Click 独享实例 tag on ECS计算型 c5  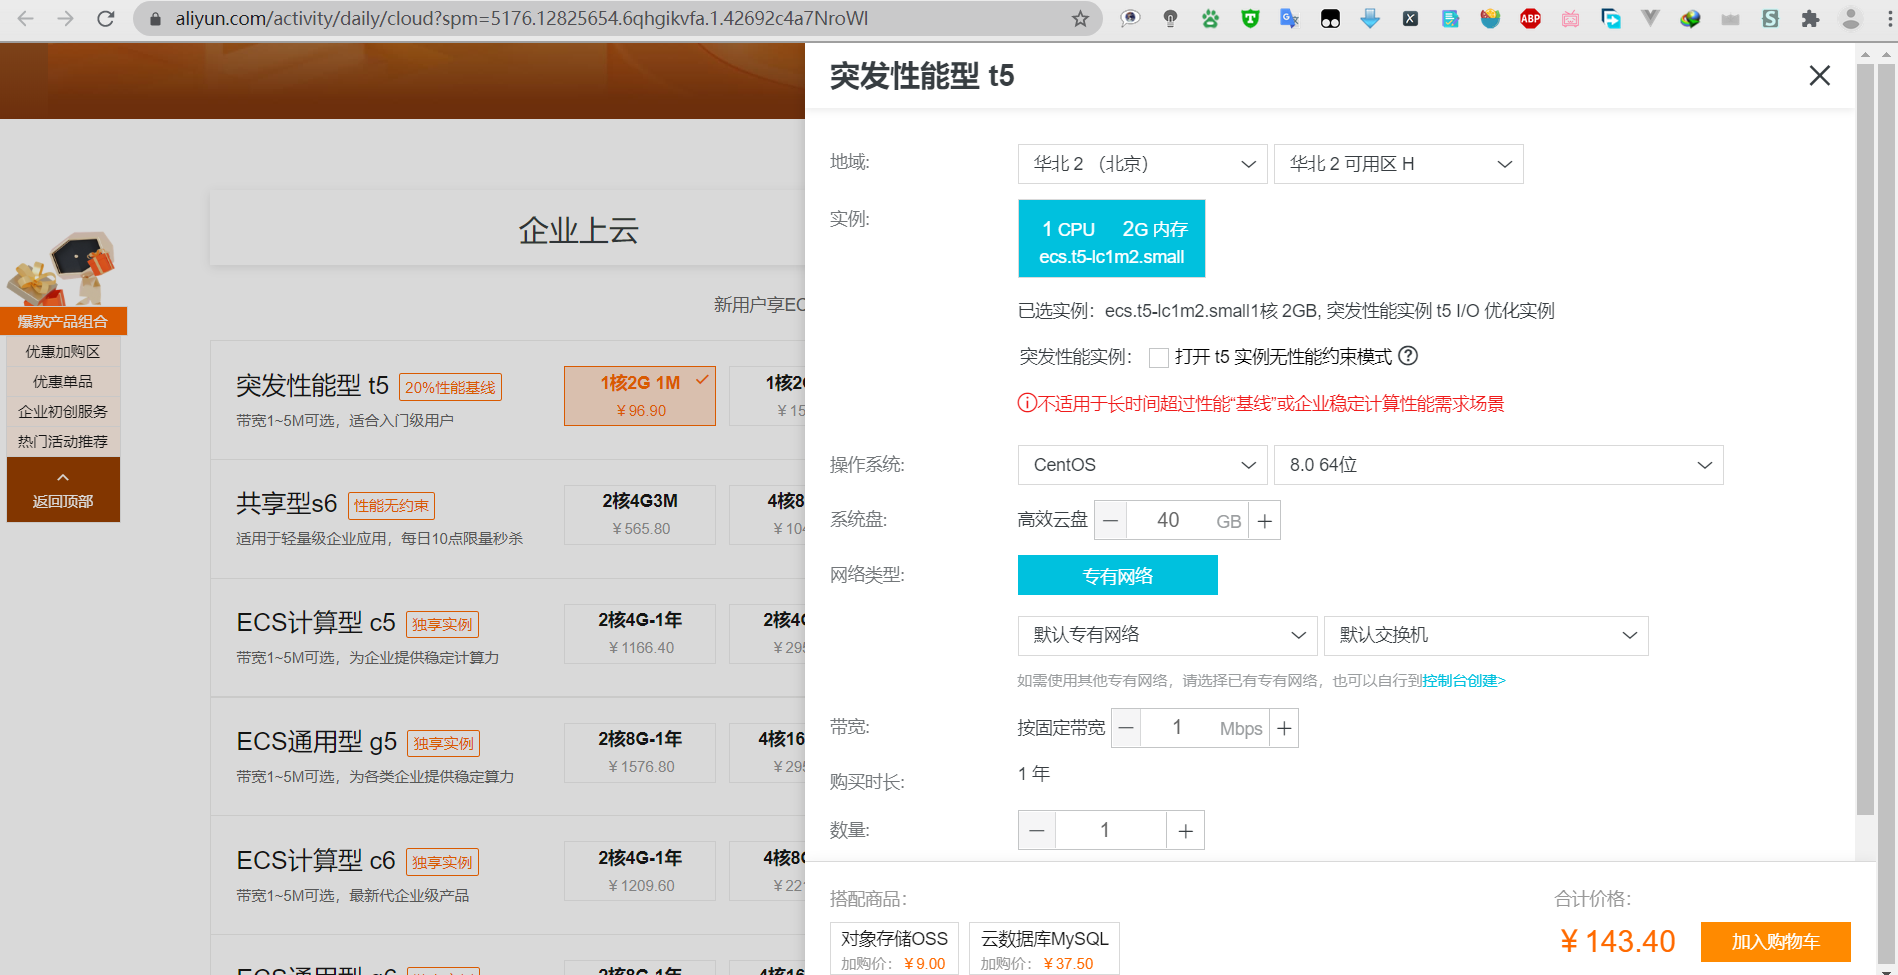442,624
